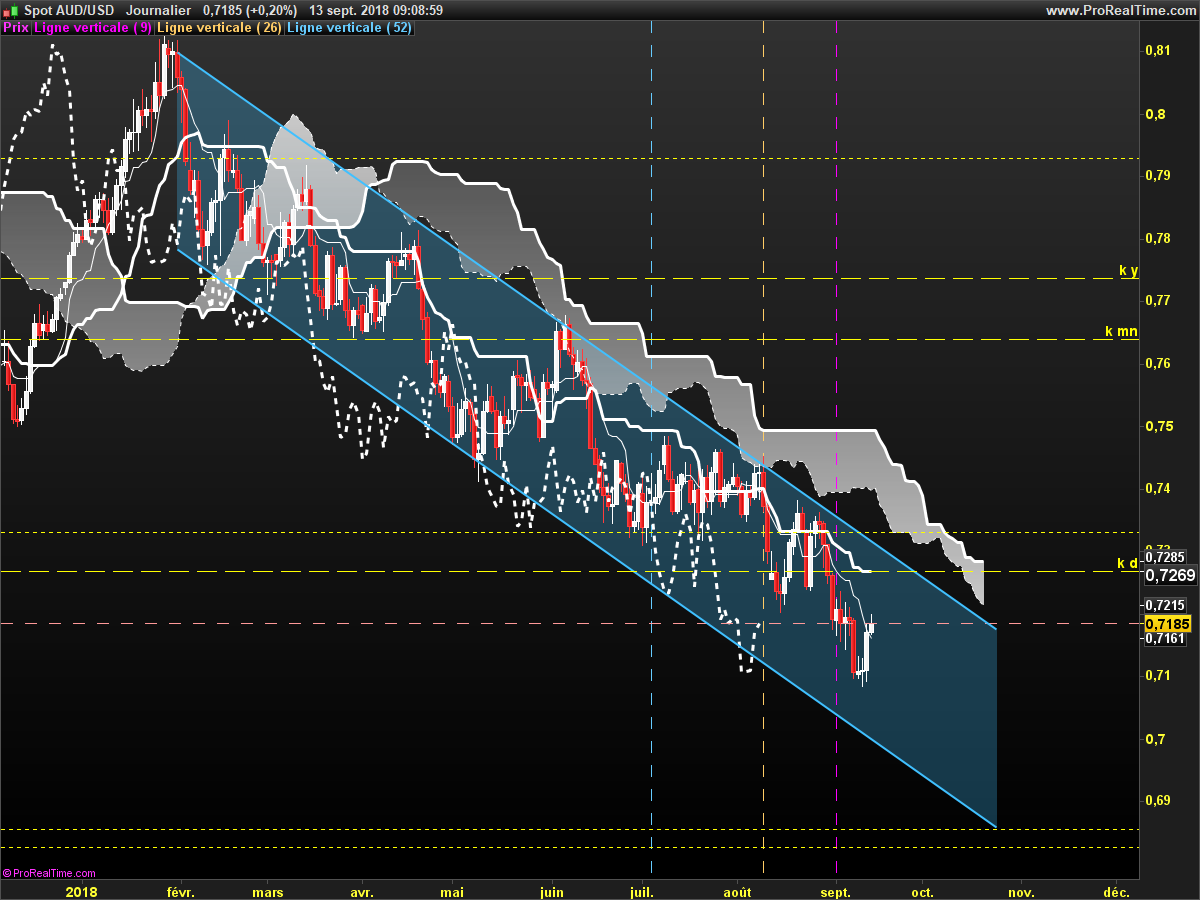Click the Journalier timeframe label
This screenshot has height=900, width=1200.
pyautogui.click(x=158, y=10)
